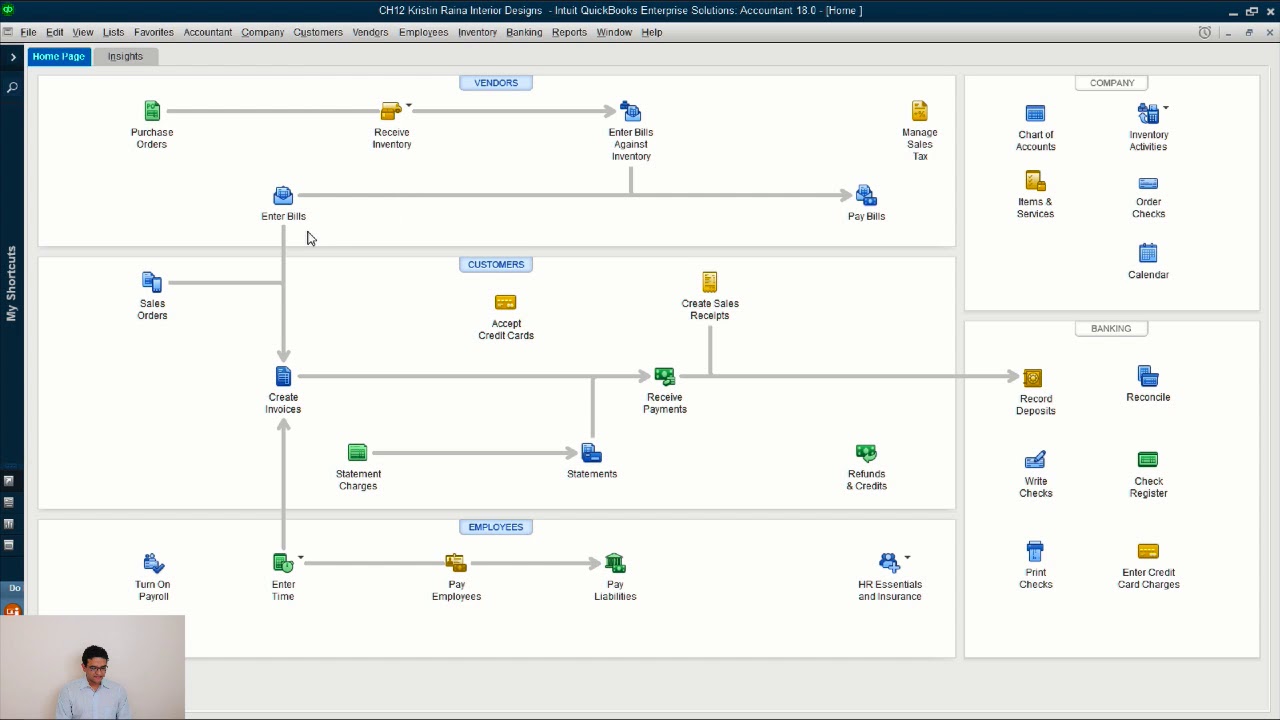
Task: Click Accept Credit Cards icon
Action: (x=506, y=302)
